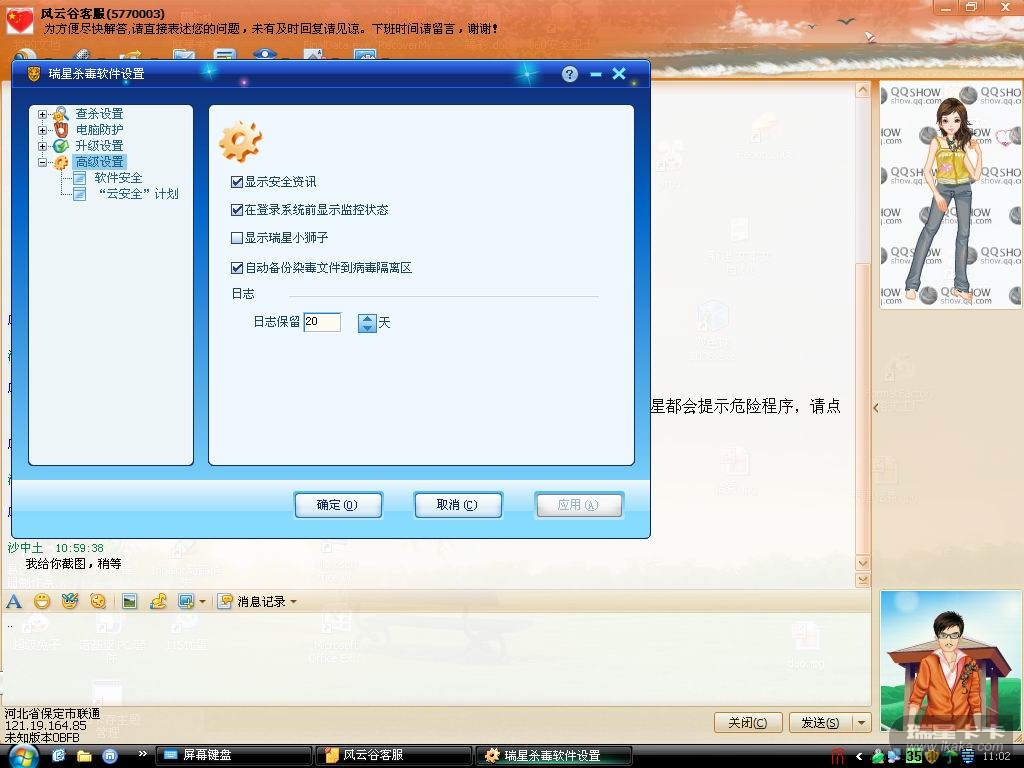Open the round blue quick launch icon
Image resolution: width=1024 pixels, height=768 pixels.
pos(110,756)
